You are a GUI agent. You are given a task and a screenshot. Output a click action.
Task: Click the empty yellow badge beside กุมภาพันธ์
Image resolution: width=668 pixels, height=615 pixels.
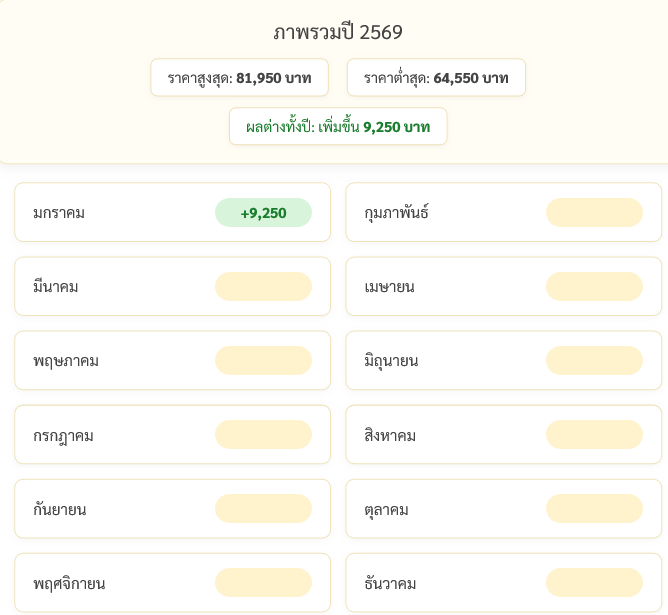(x=594, y=213)
